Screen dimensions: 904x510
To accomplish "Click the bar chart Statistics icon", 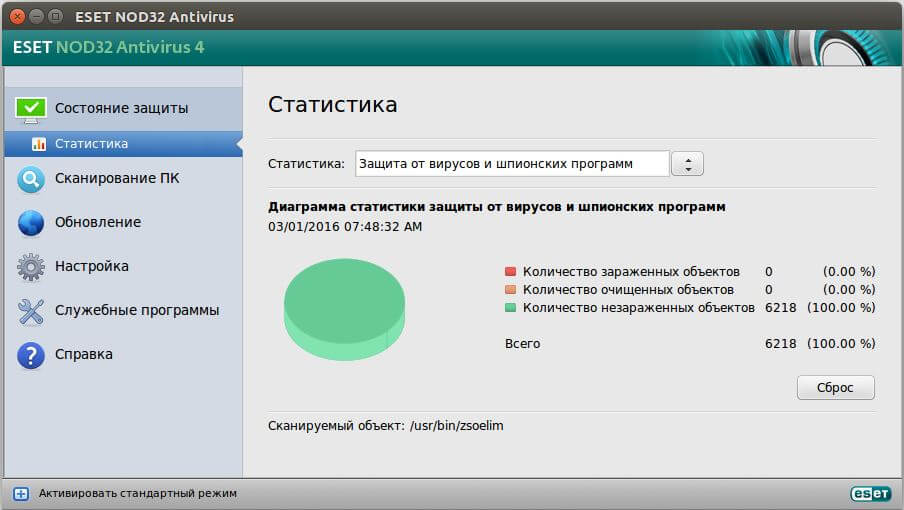I will pyautogui.click(x=39, y=143).
